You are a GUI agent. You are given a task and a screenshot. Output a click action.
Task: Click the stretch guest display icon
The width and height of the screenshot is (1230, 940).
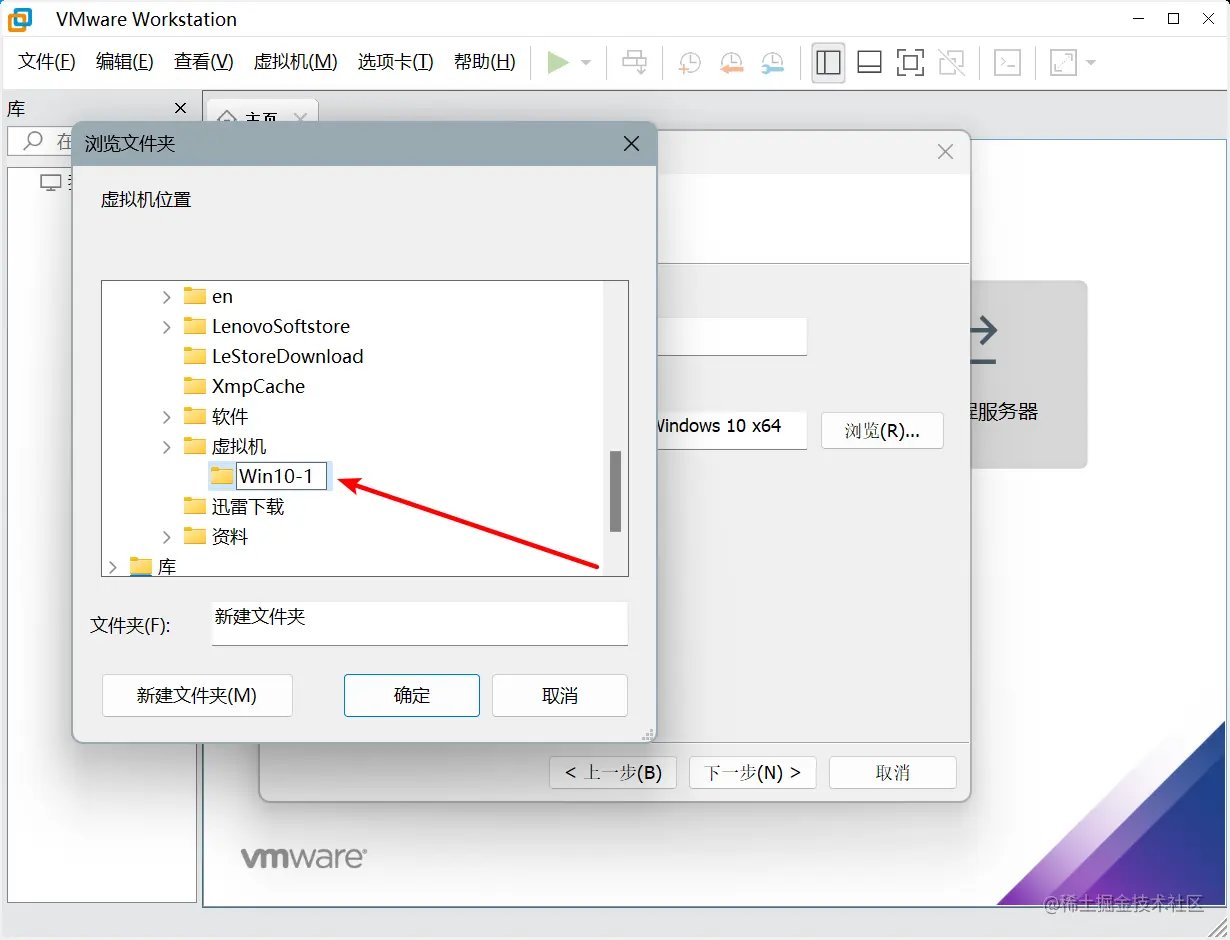[x=1062, y=63]
